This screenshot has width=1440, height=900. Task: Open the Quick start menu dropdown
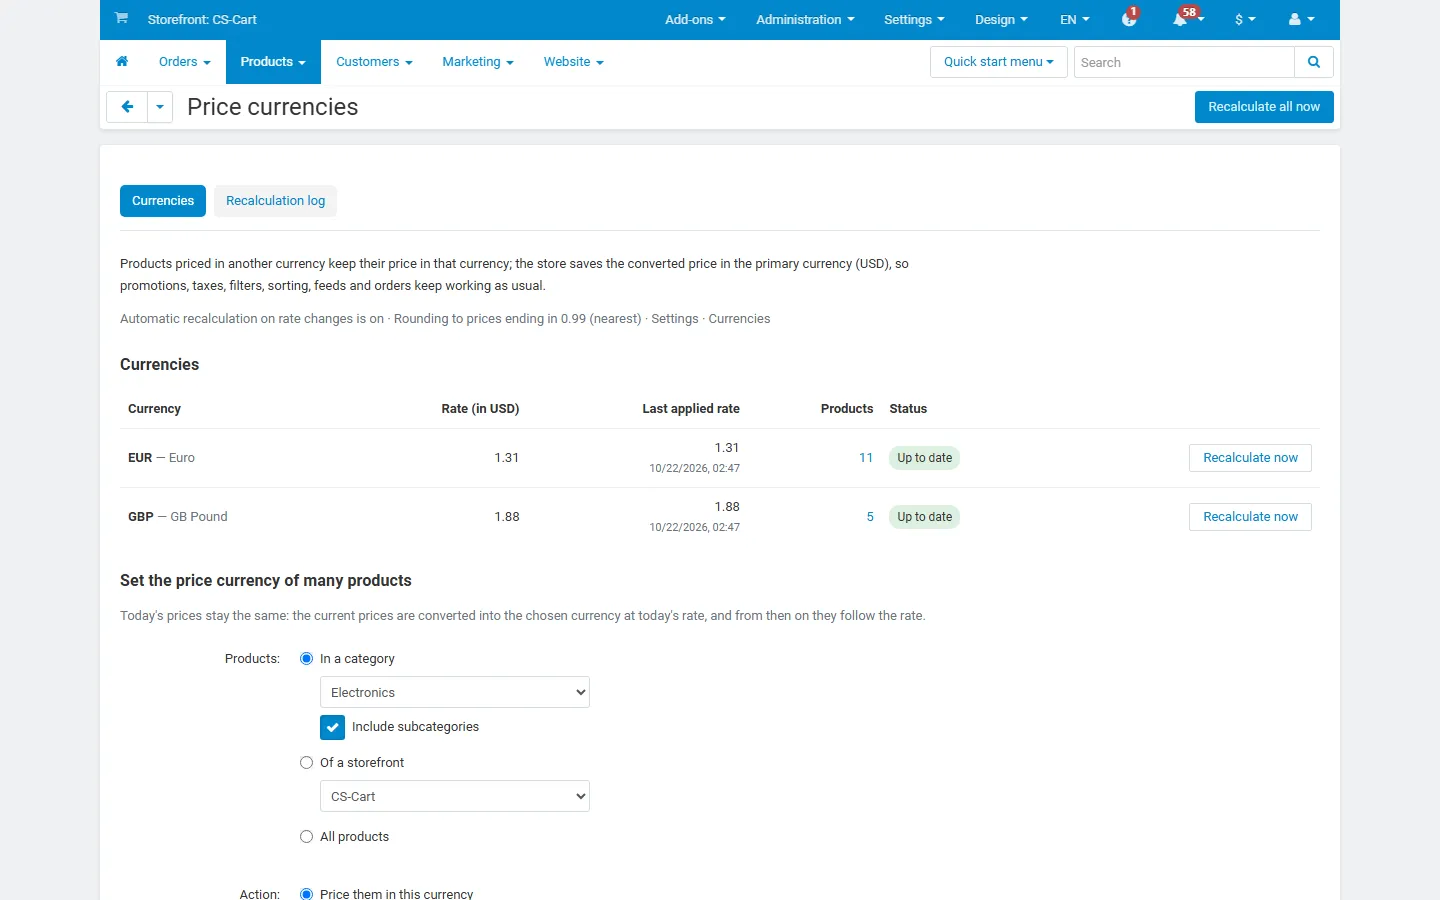click(x=999, y=62)
